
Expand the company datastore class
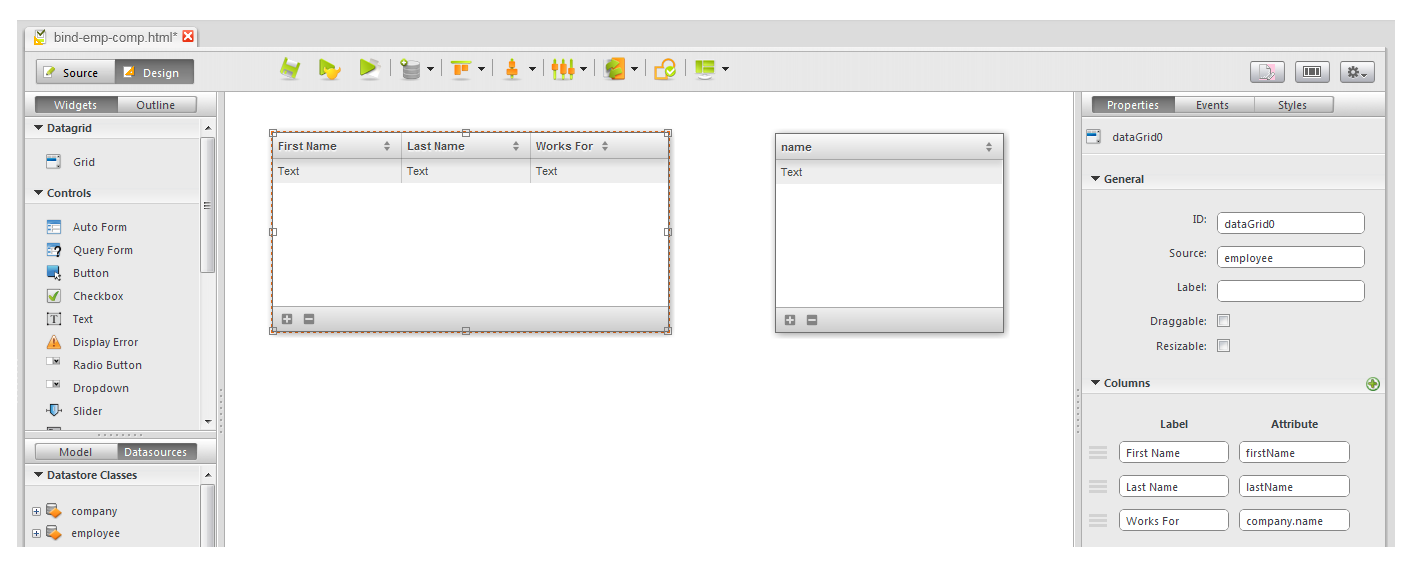(x=37, y=511)
